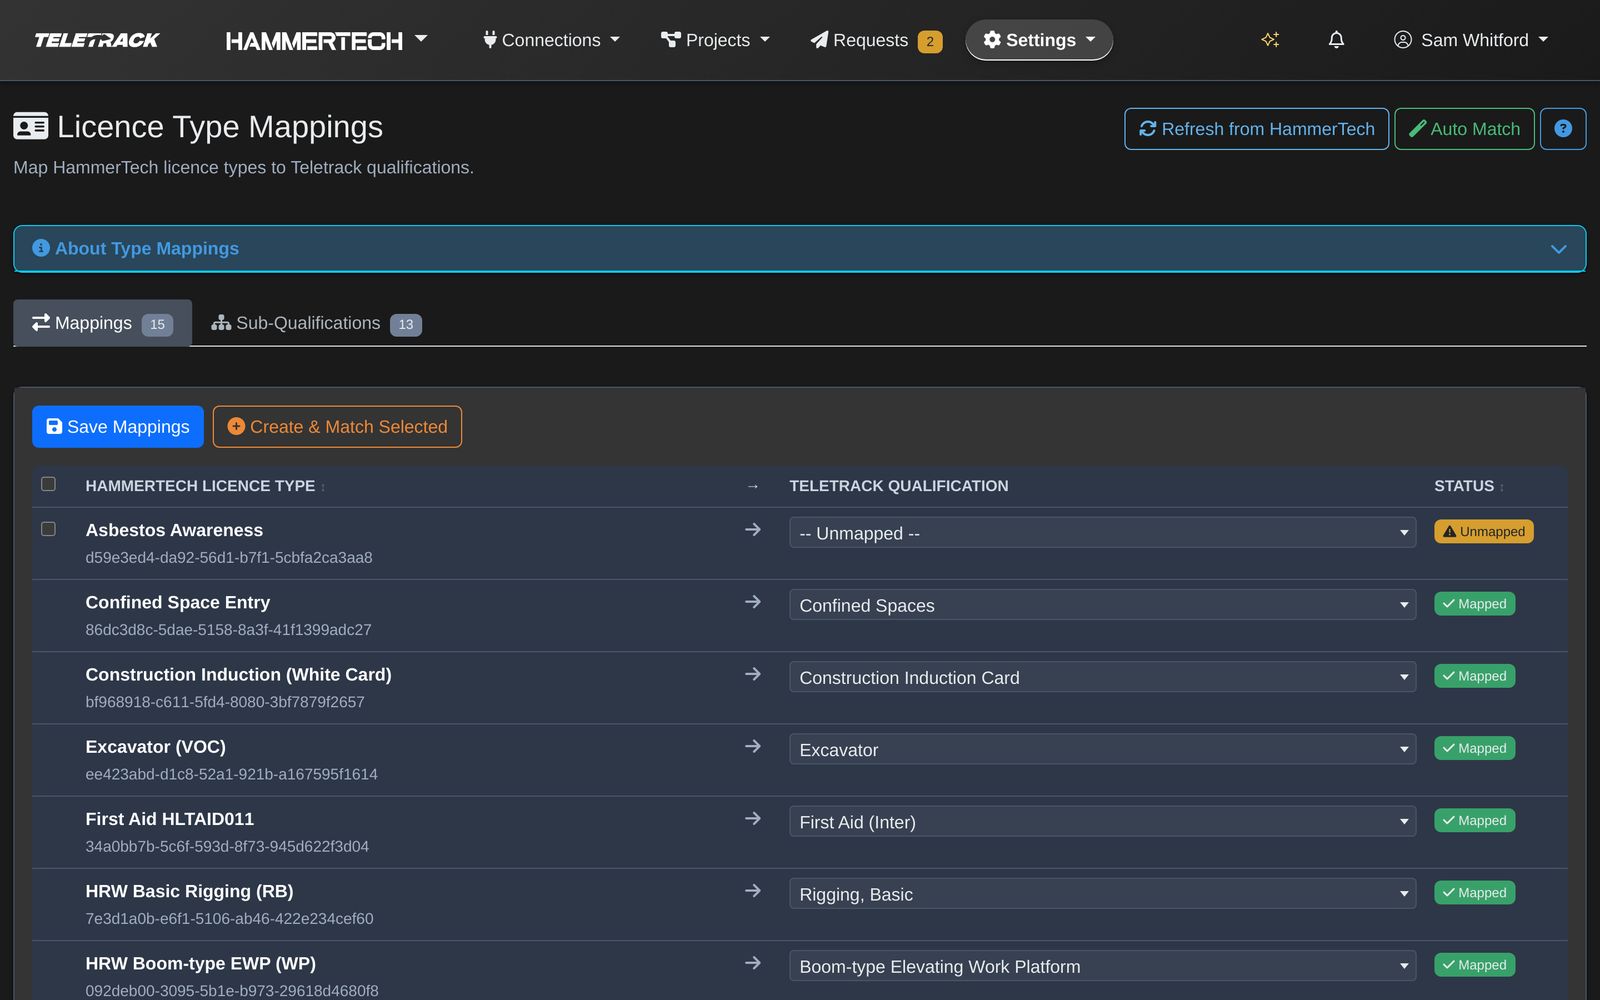The height and width of the screenshot is (1000, 1600).
Task: Switch to the Sub-Qualifications tab
Action: [316, 323]
